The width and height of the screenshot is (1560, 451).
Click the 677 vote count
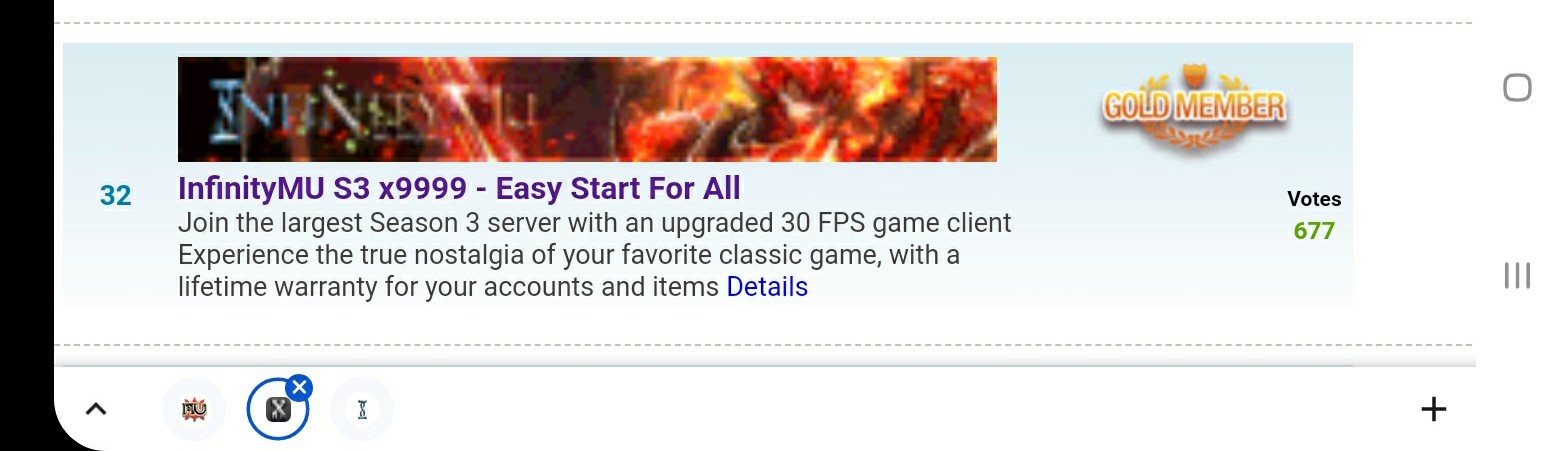tap(1314, 231)
